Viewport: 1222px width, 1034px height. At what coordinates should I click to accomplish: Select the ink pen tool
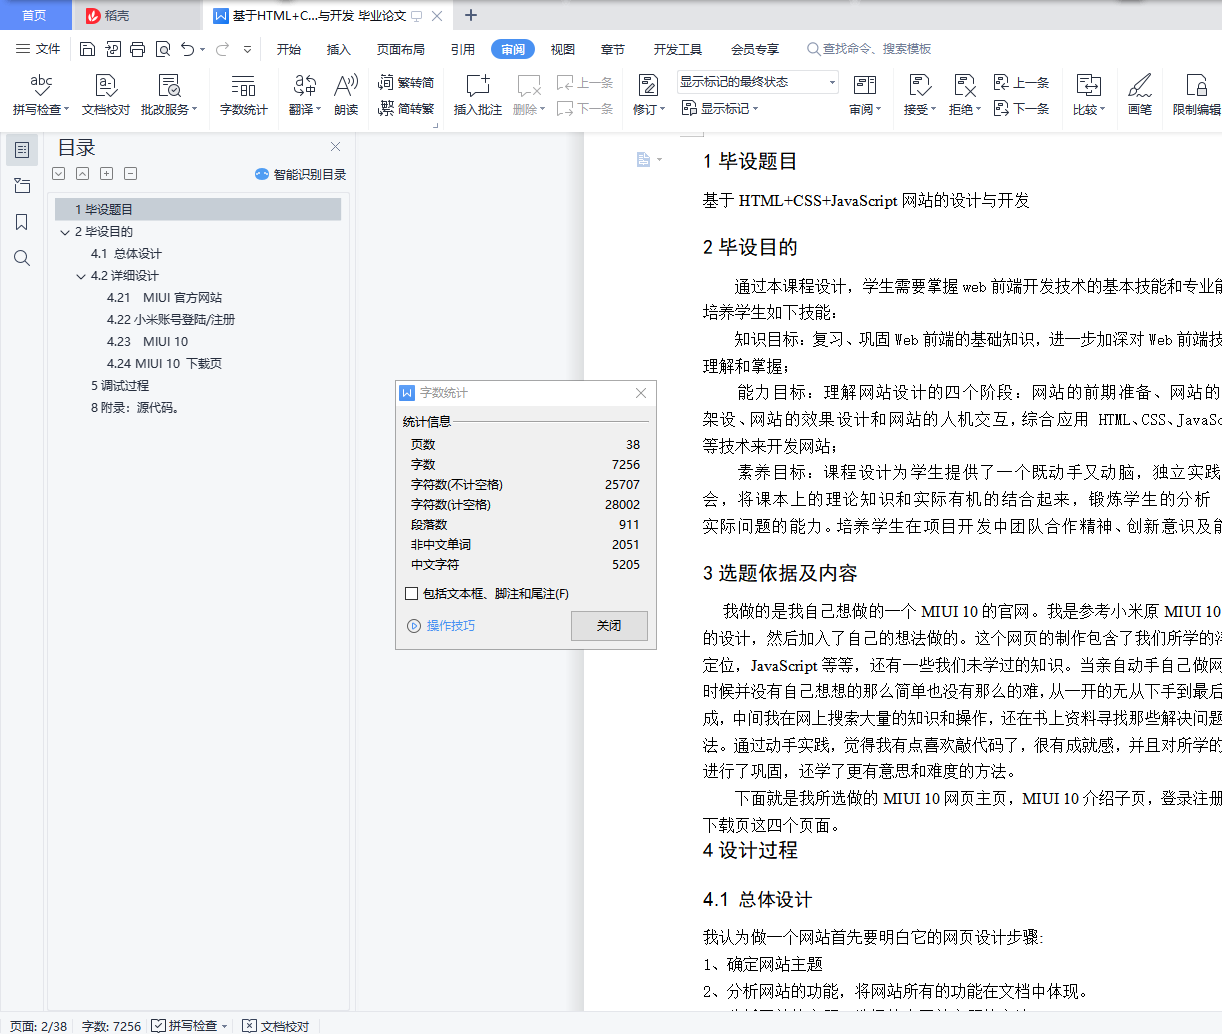pos(1140,95)
